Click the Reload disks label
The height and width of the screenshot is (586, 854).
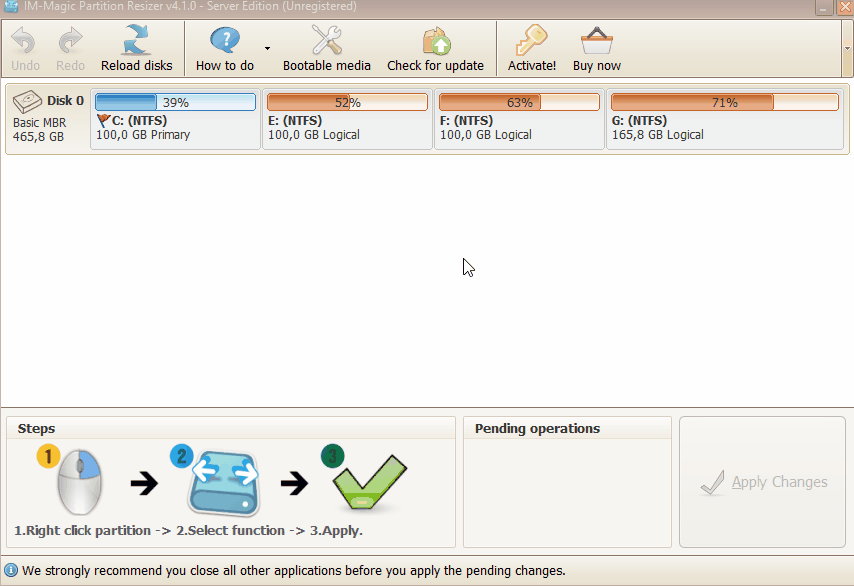click(137, 65)
